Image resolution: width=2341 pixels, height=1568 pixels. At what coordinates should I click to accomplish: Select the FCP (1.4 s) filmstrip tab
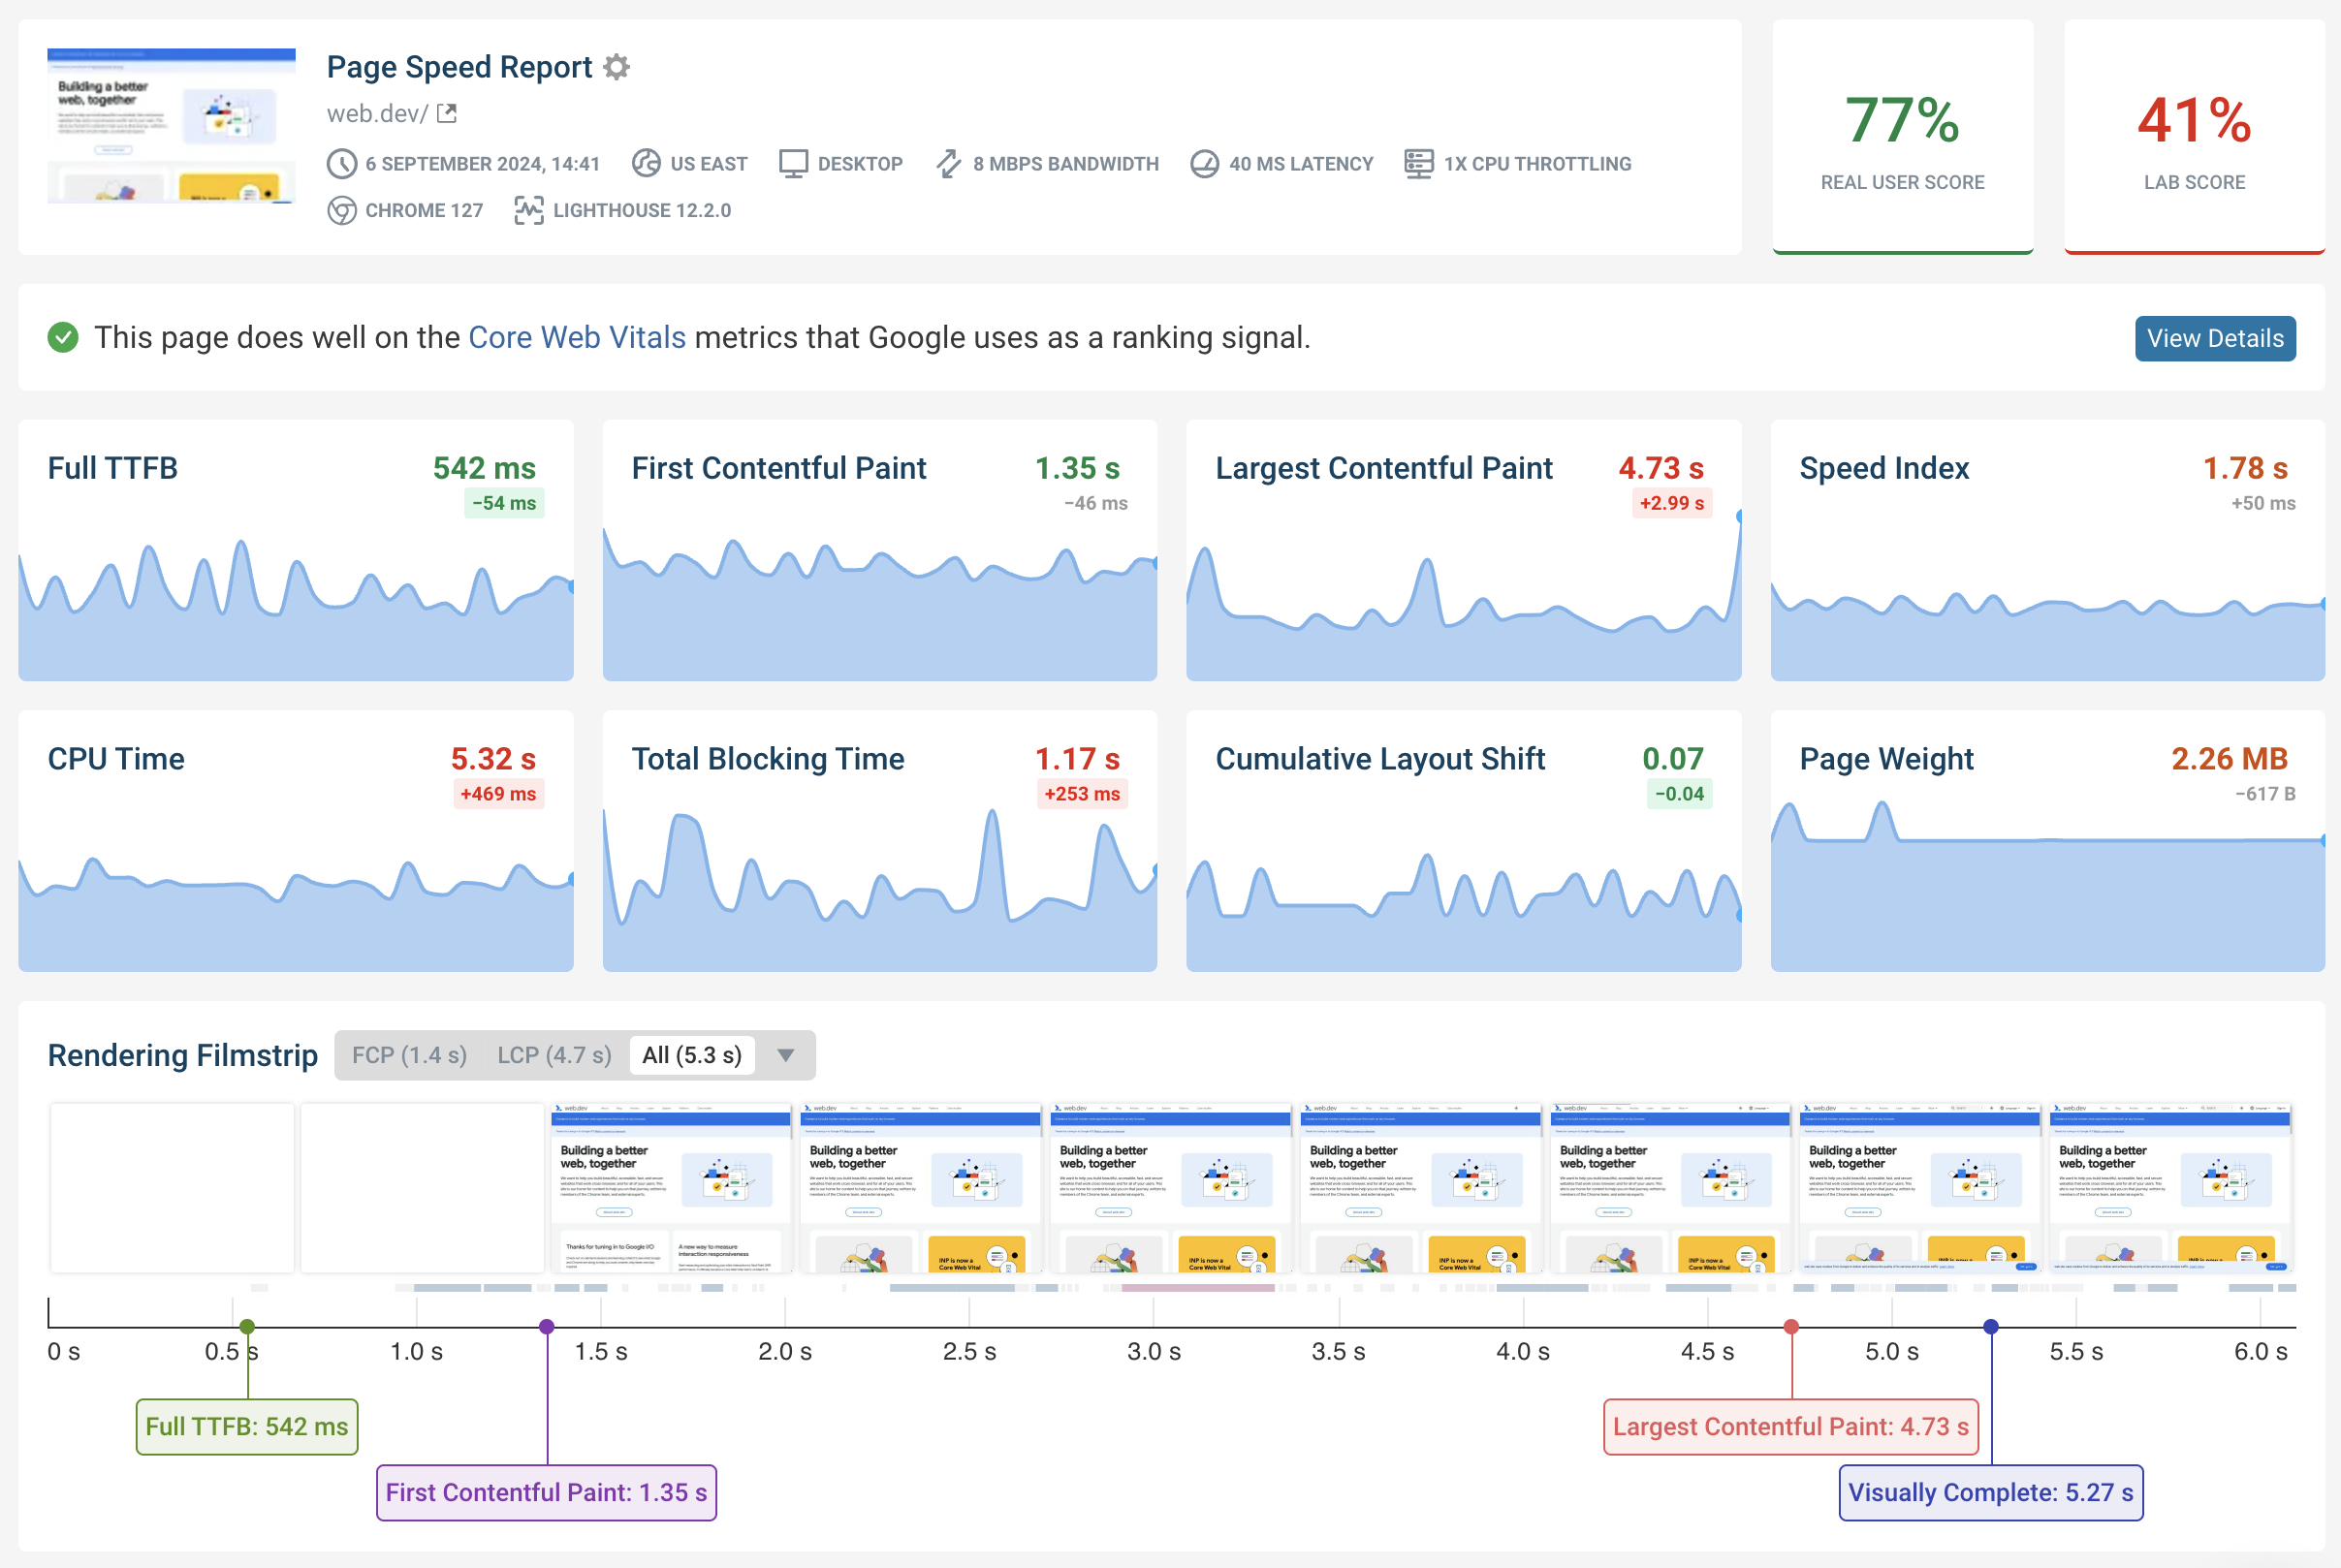pyautogui.click(x=410, y=1055)
